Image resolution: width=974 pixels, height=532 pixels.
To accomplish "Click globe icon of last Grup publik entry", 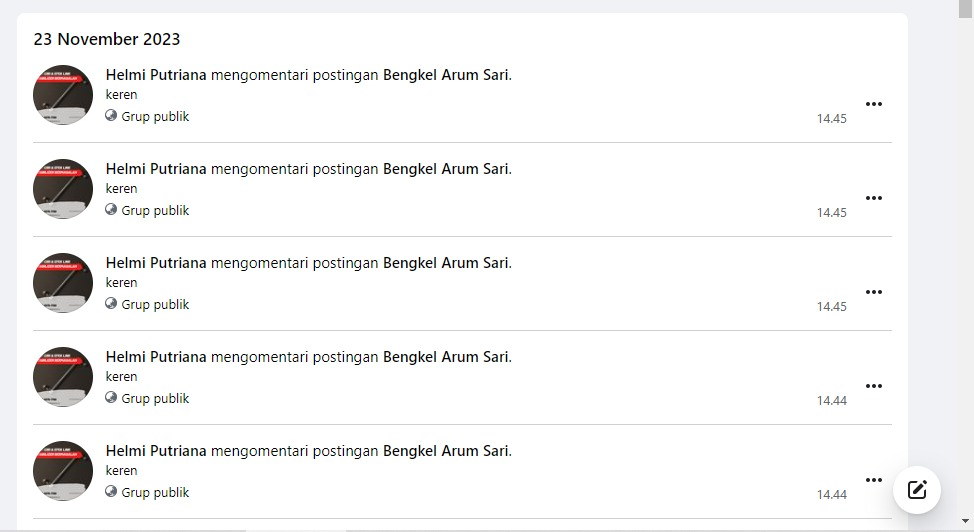I will tap(111, 492).
